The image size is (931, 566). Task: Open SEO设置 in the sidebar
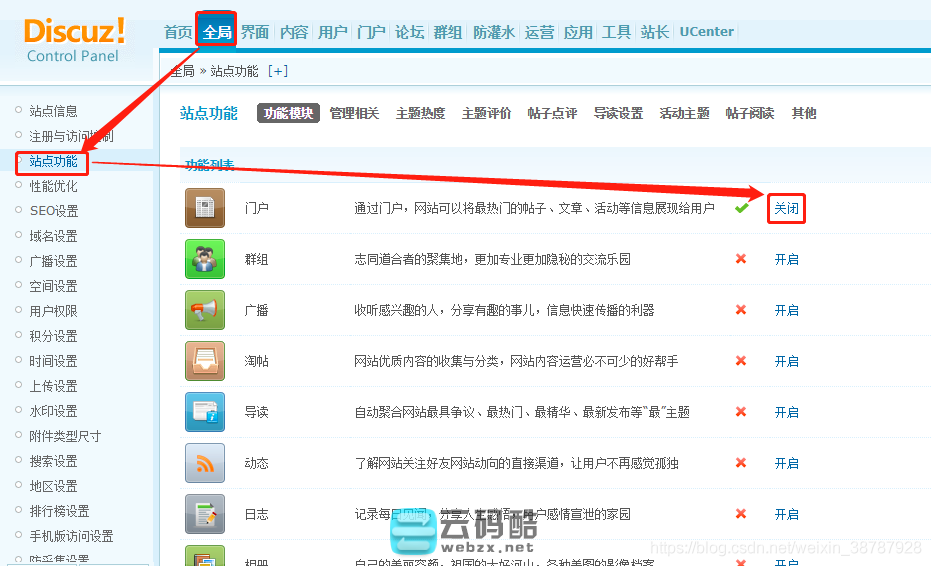click(x=54, y=211)
